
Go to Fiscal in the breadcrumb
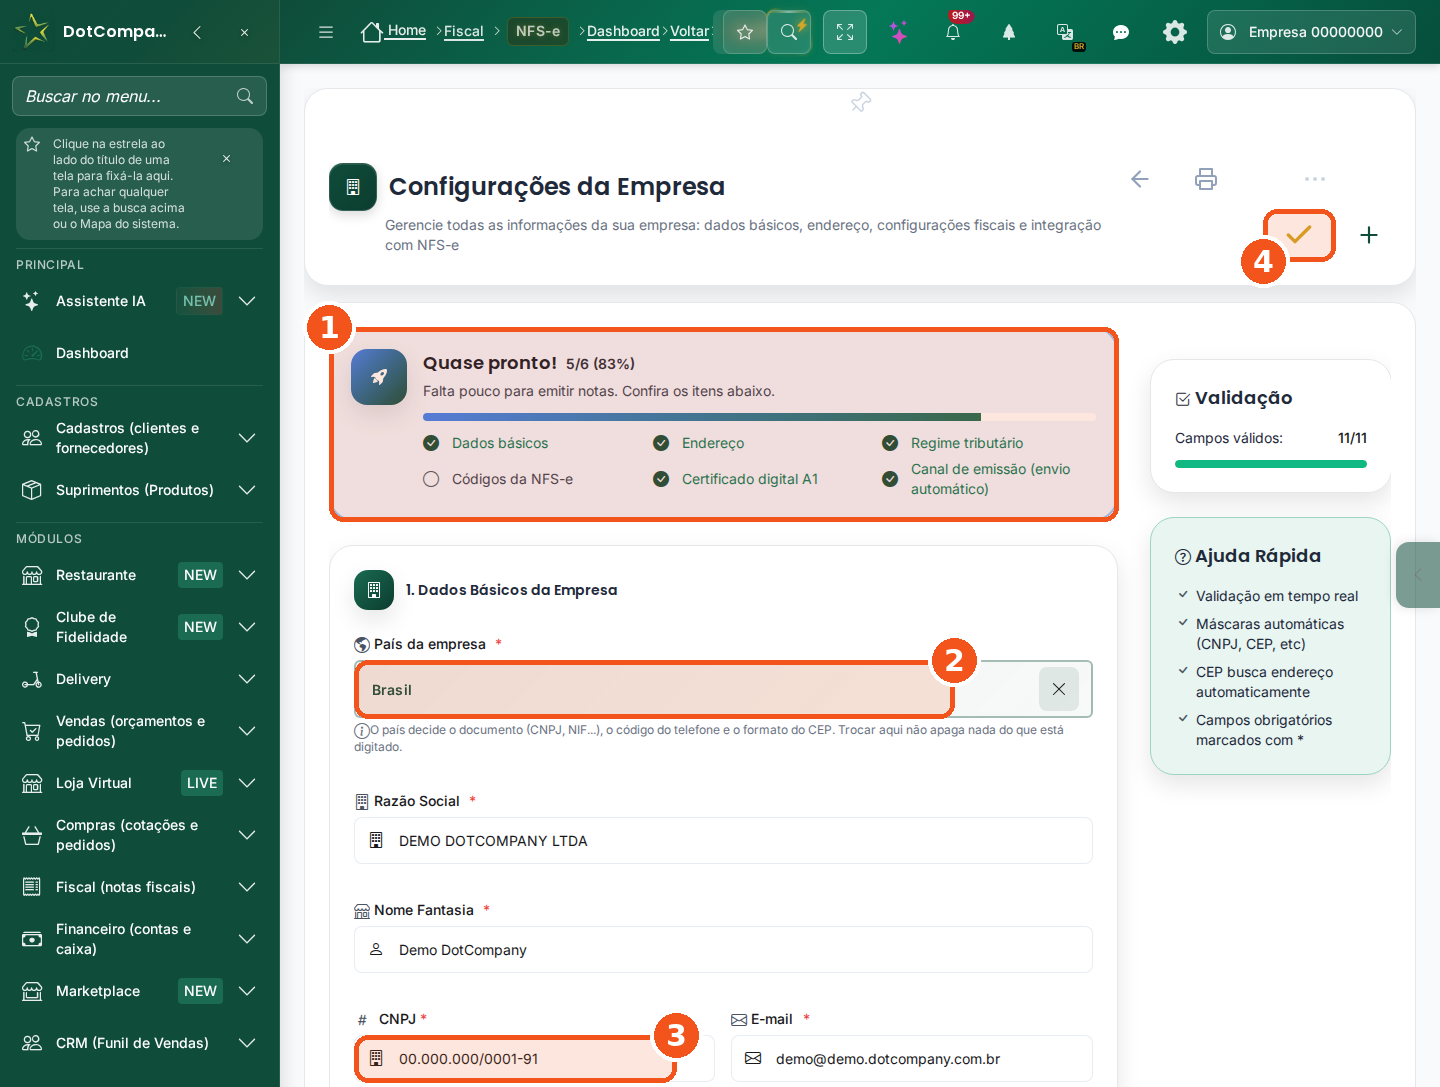[x=464, y=32]
